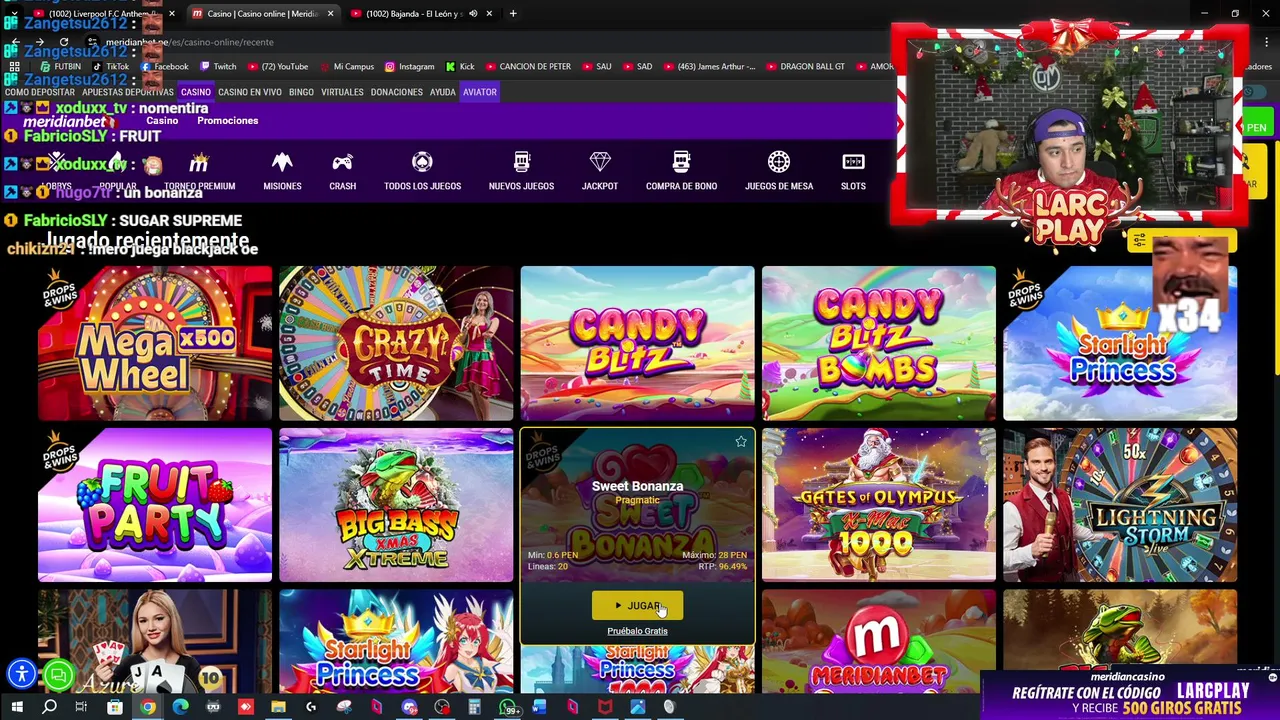This screenshot has height=720, width=1280.
Task: Open Gates of Olympus Xmas 1000
Action: pyautogui.click(x=879, y=505)
